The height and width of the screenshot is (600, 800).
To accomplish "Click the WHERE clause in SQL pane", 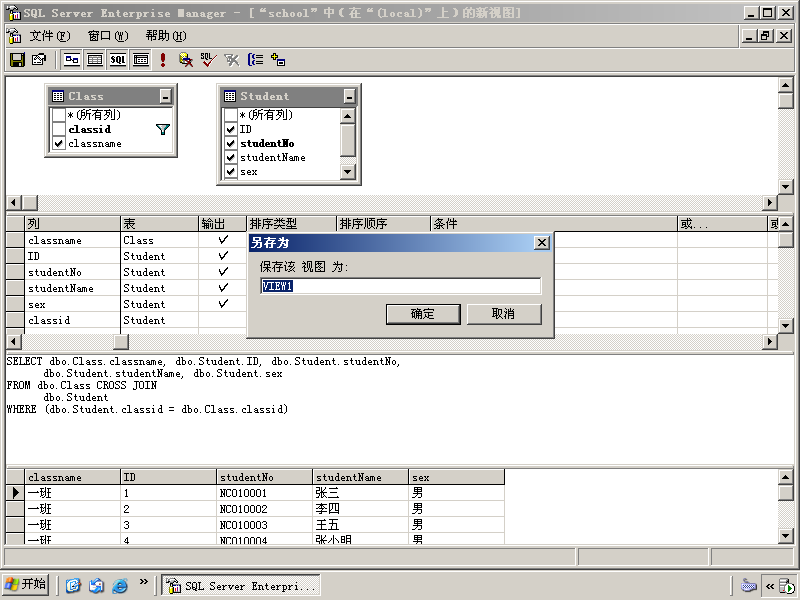I will (x=147, y=409).
